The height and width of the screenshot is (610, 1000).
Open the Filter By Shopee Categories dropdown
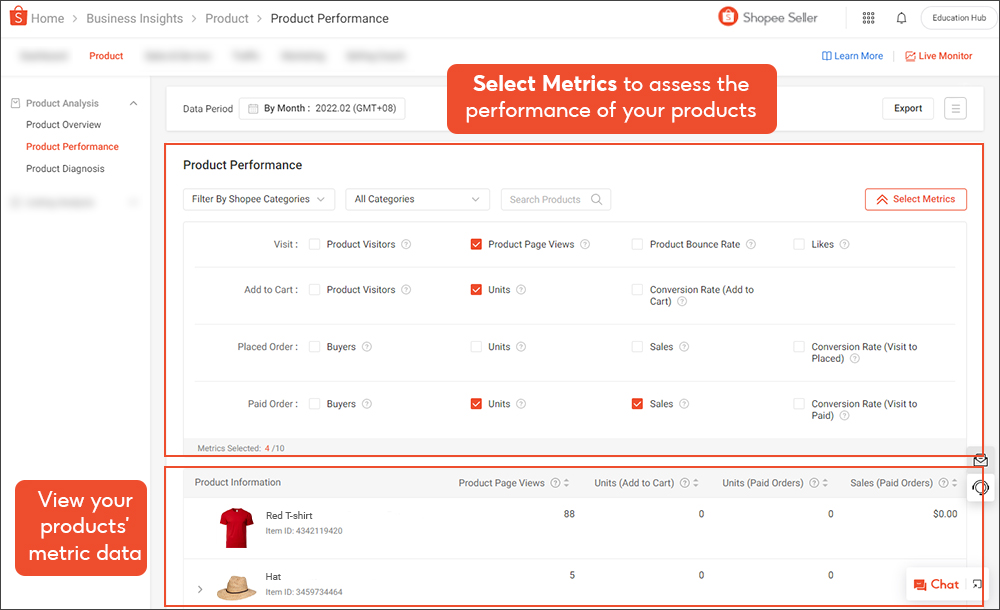click(x=258, y=199)
